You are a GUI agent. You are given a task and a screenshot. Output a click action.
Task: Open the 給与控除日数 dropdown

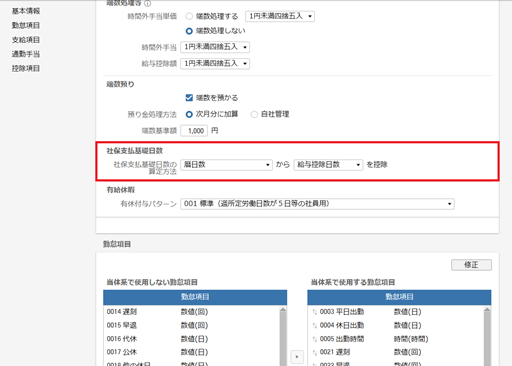(x=328, y=165)
